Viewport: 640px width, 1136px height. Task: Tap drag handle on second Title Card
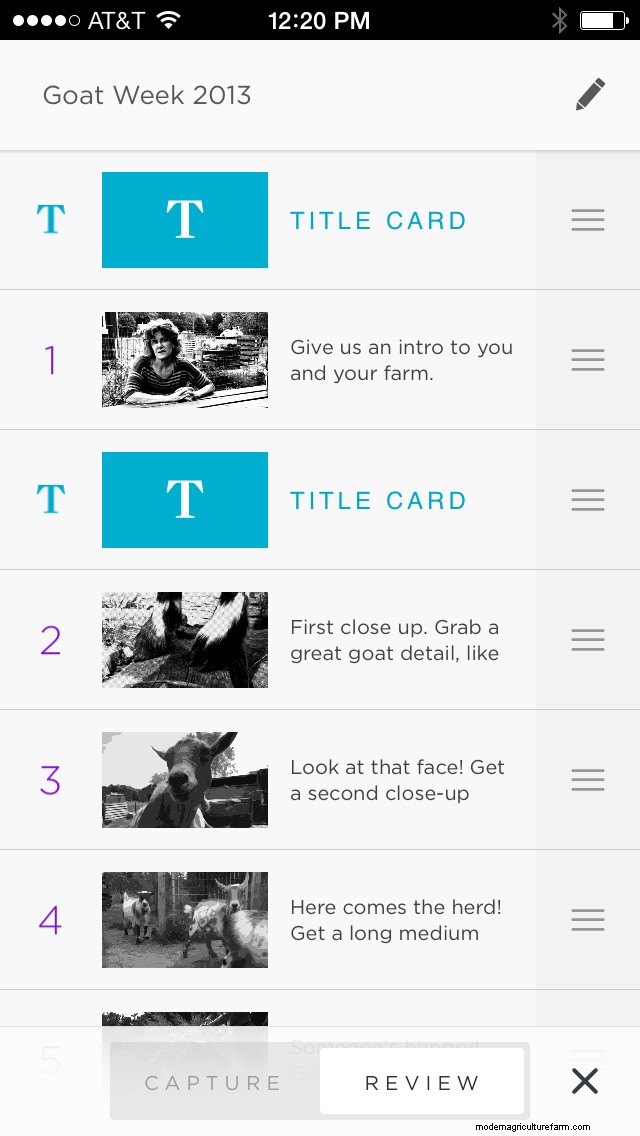click(588, 500)
